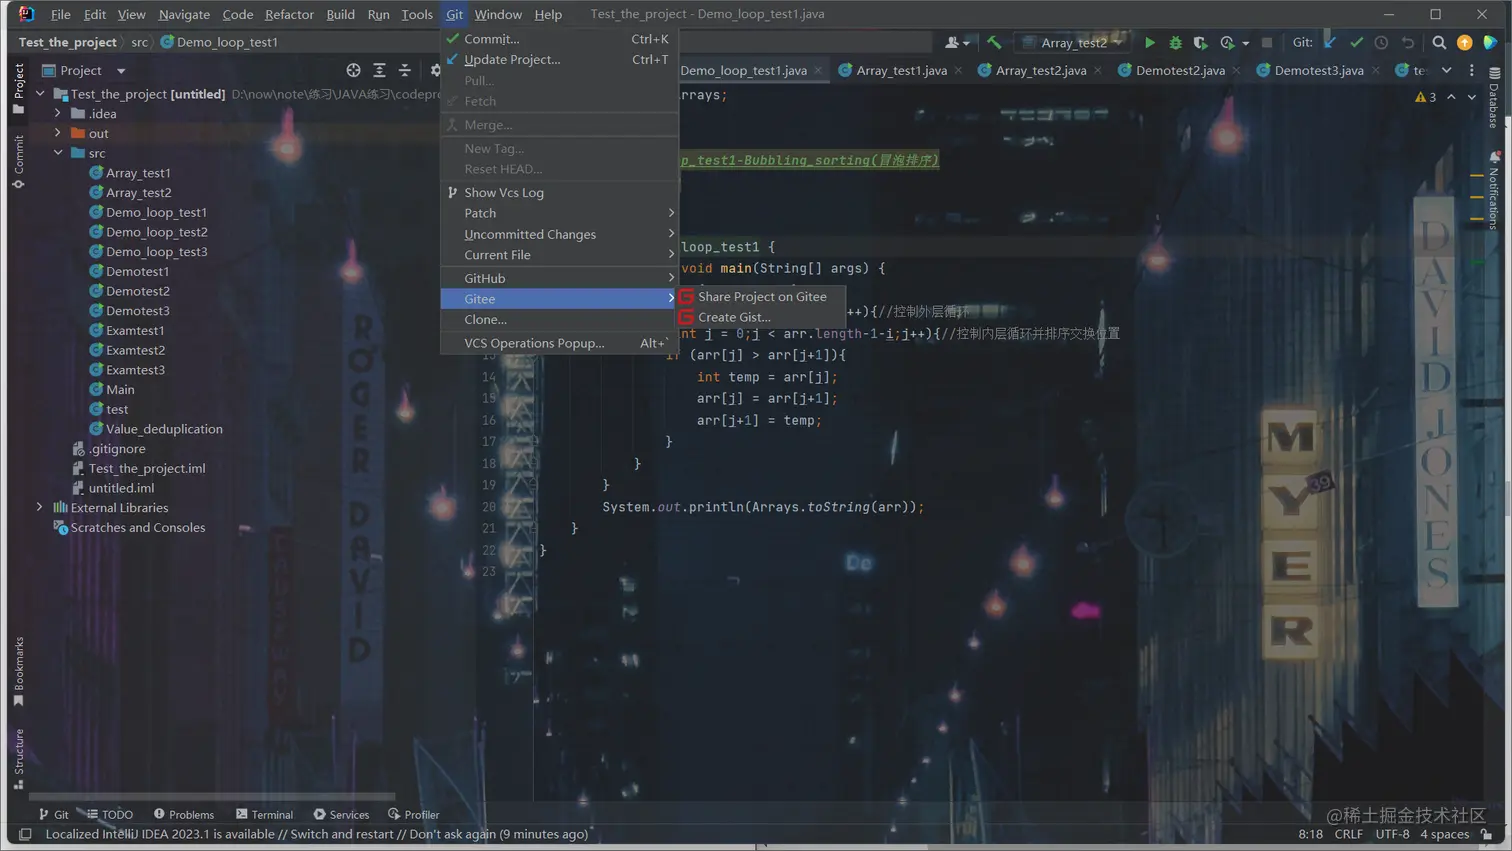Open the Structure tool window
The width and height of the screenshot is (1512, 851).
tap(18, 759)
